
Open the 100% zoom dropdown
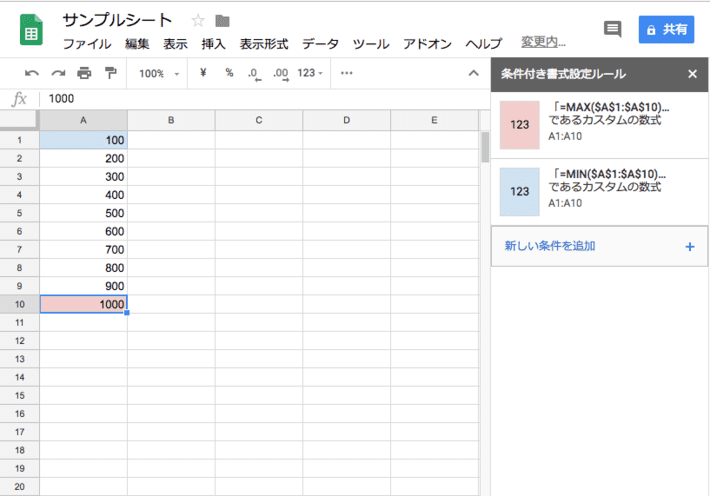[x=159, y=73]
